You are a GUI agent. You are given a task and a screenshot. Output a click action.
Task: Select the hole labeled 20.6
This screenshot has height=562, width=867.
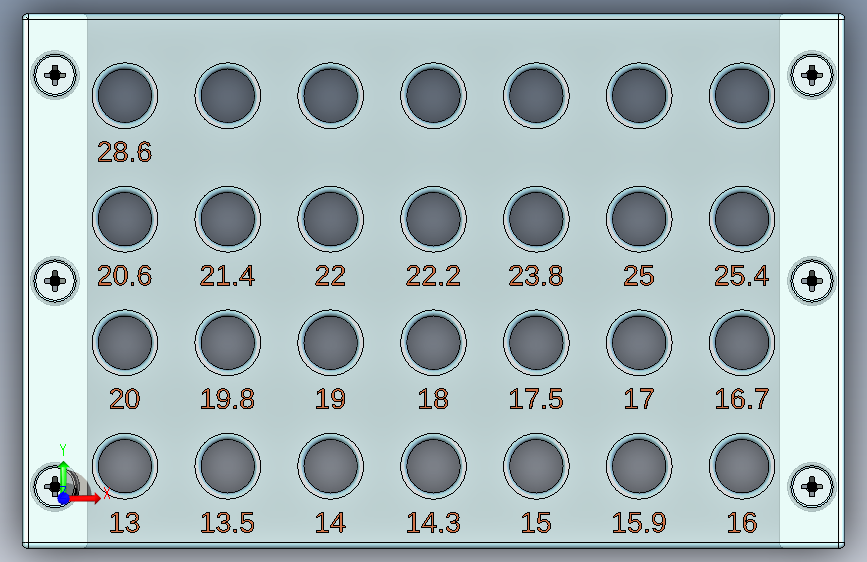125,219
